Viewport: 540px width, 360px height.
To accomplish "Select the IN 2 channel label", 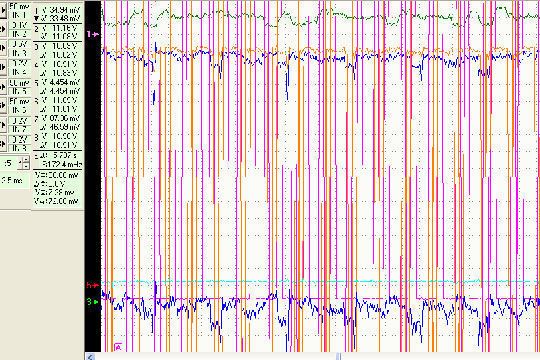I will pyautogui.click(x=19, y=34).
